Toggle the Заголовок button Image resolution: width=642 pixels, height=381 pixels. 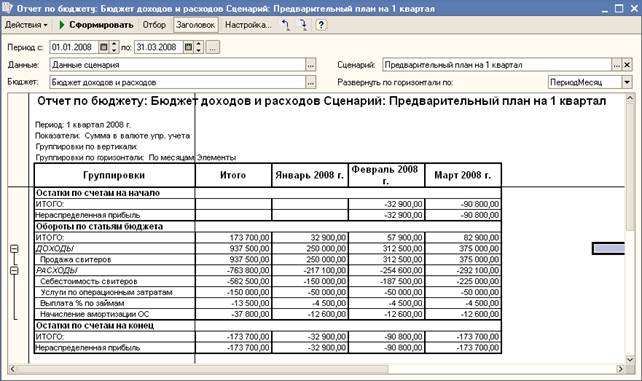click(195, 25)
